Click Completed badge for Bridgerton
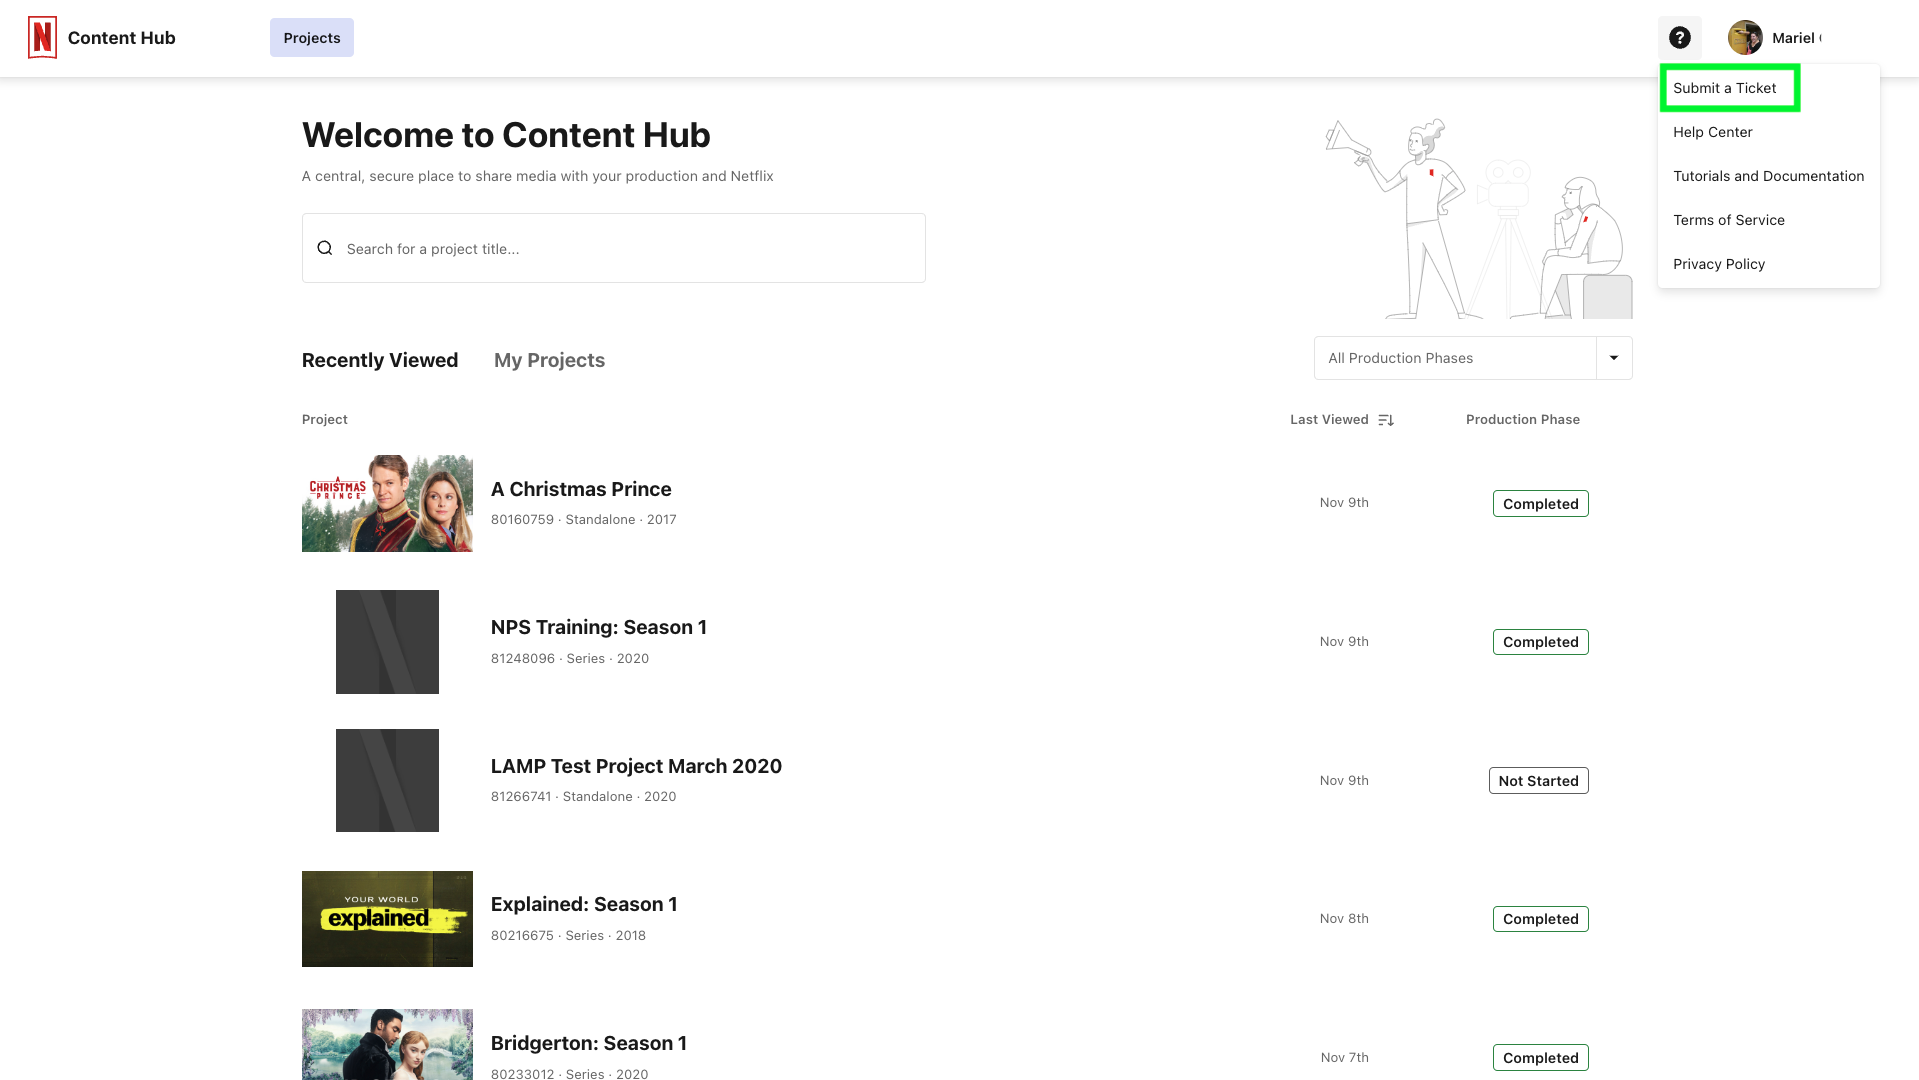The height and width of the screenshot is (1080, 1919). pyautogui.click(x=1540, y=1058)
